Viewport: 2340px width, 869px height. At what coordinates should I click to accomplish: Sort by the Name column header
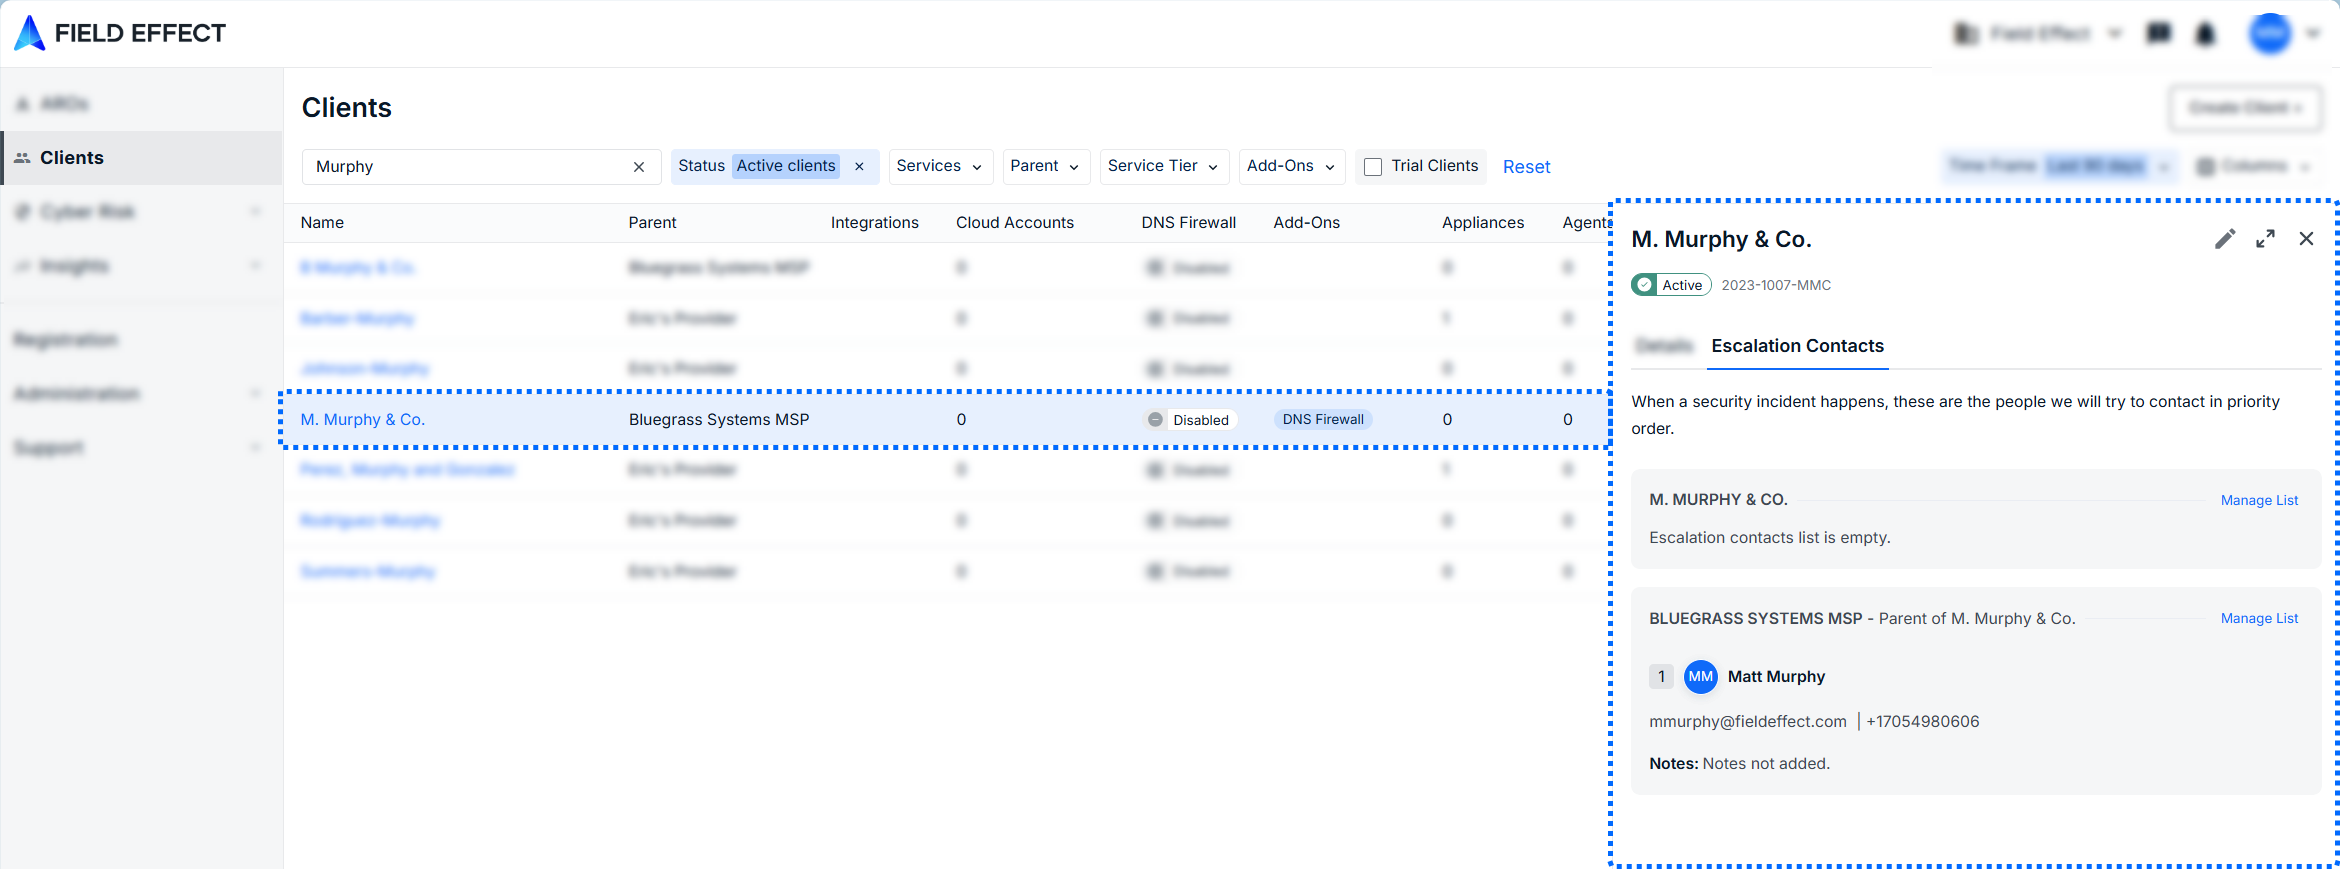(x=322, y=223)
